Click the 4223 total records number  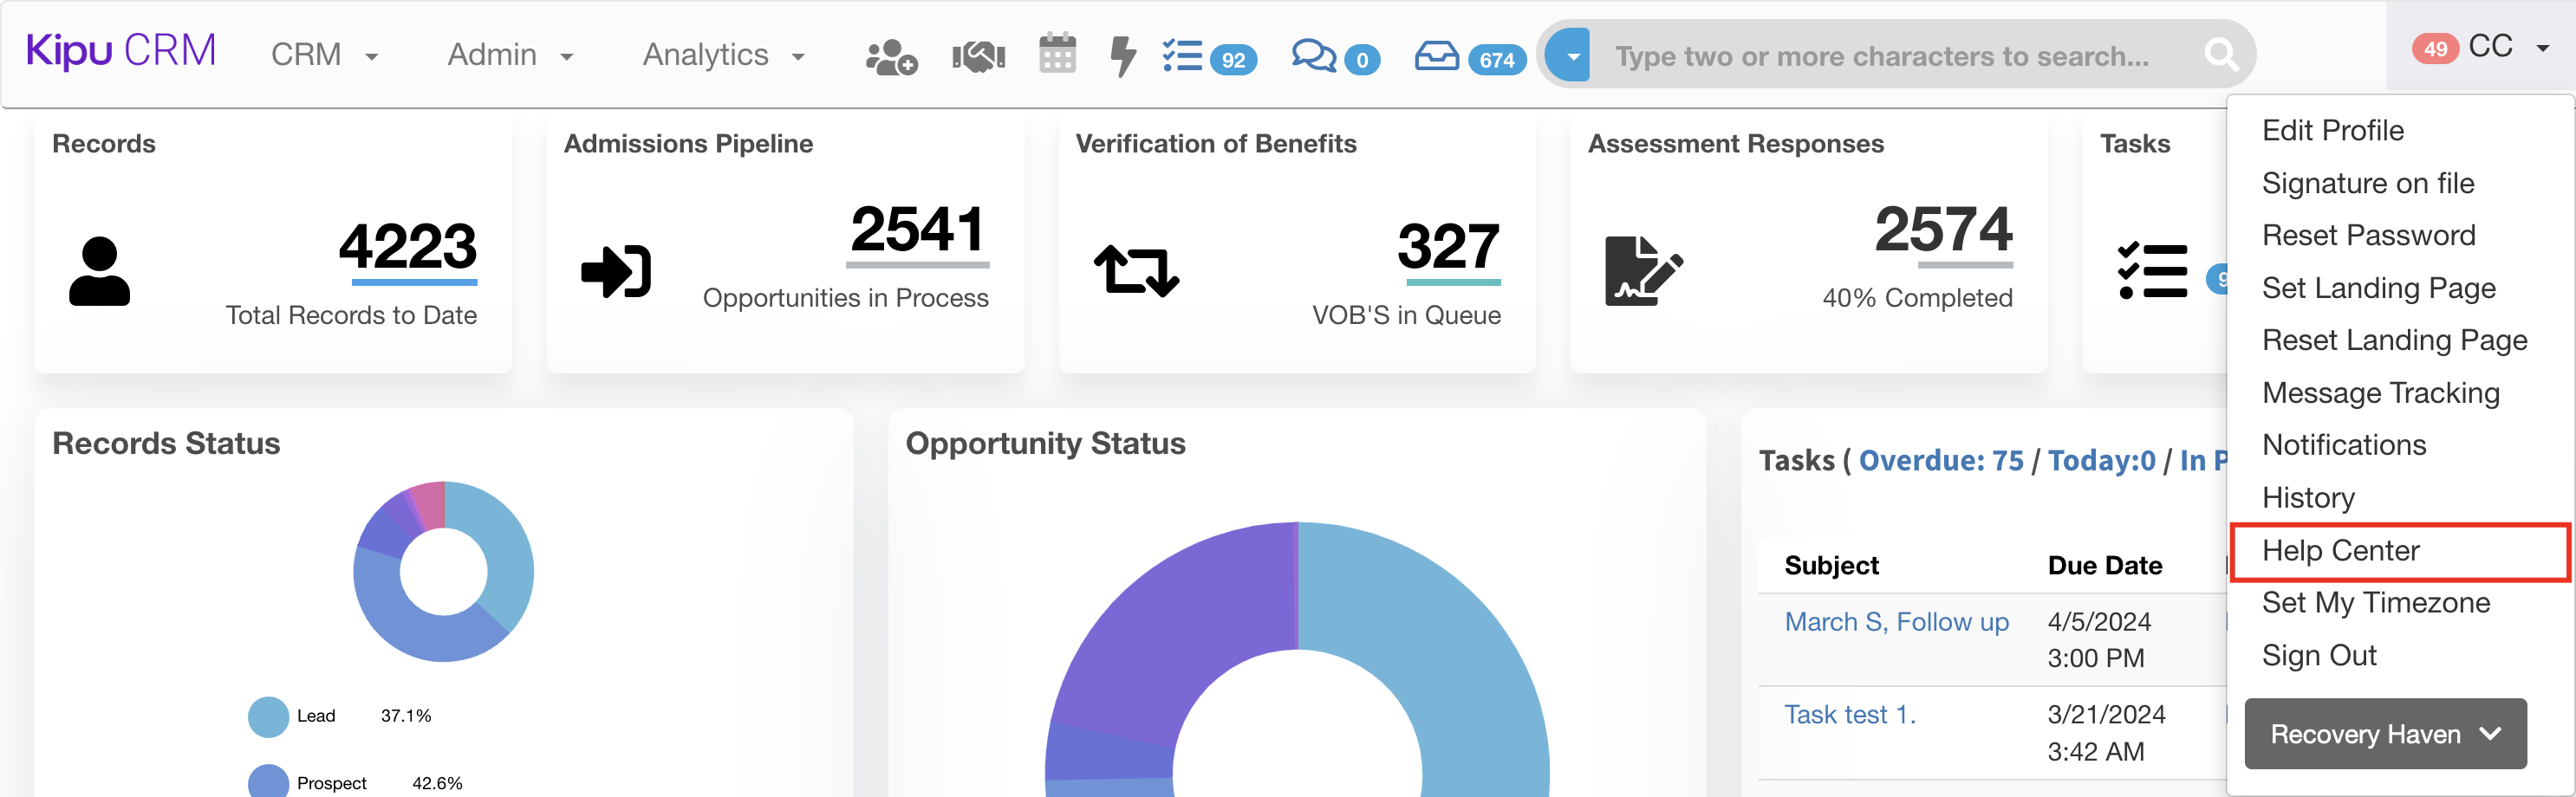407,246
